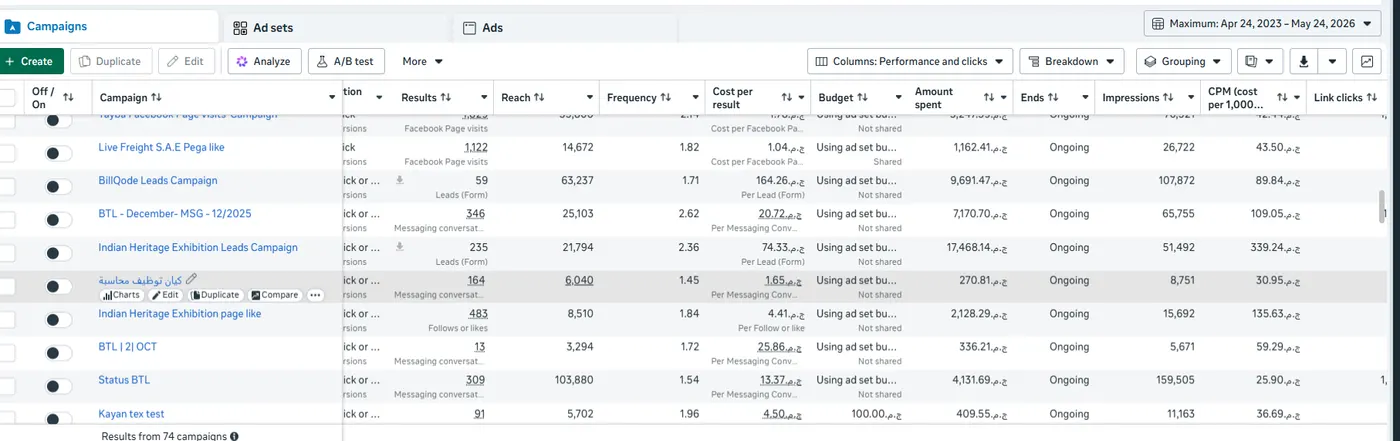Sort by the Reach column
The height and width of the screenshot is (441, 1400).
coord(539,97)
